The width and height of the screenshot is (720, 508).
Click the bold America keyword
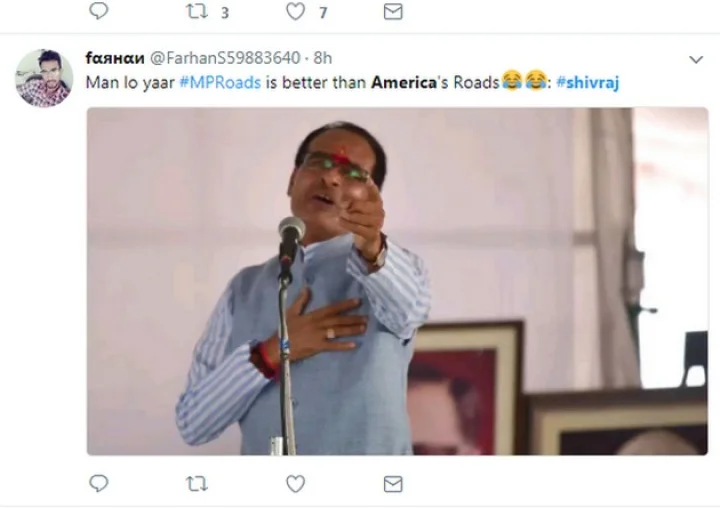click(406, 82)
